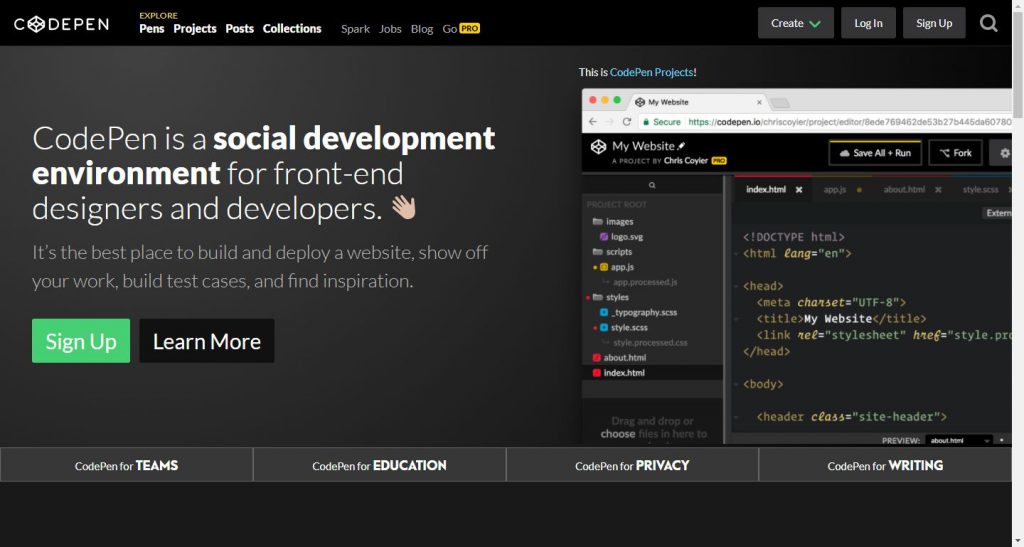
Task: Open CodePen for WRITING tab
Action: coord(885,465)
